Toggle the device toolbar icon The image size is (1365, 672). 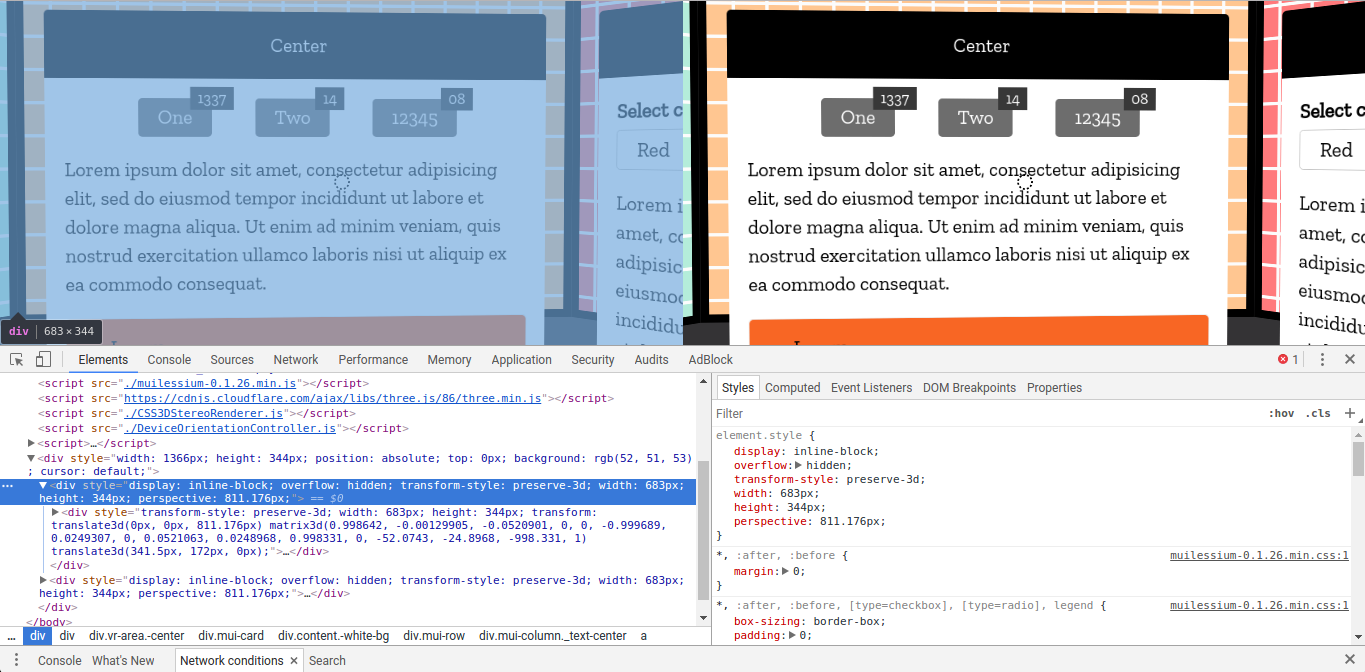[43, 360]
